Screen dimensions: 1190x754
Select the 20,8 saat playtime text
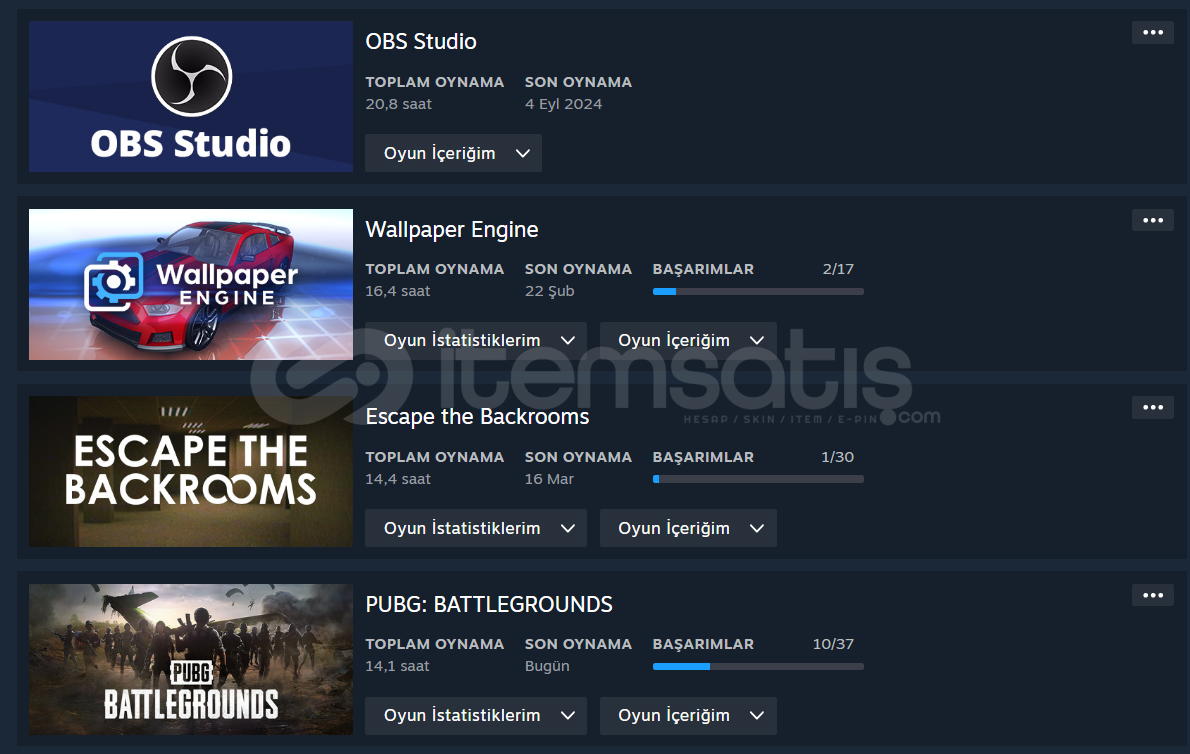[398, 104]
